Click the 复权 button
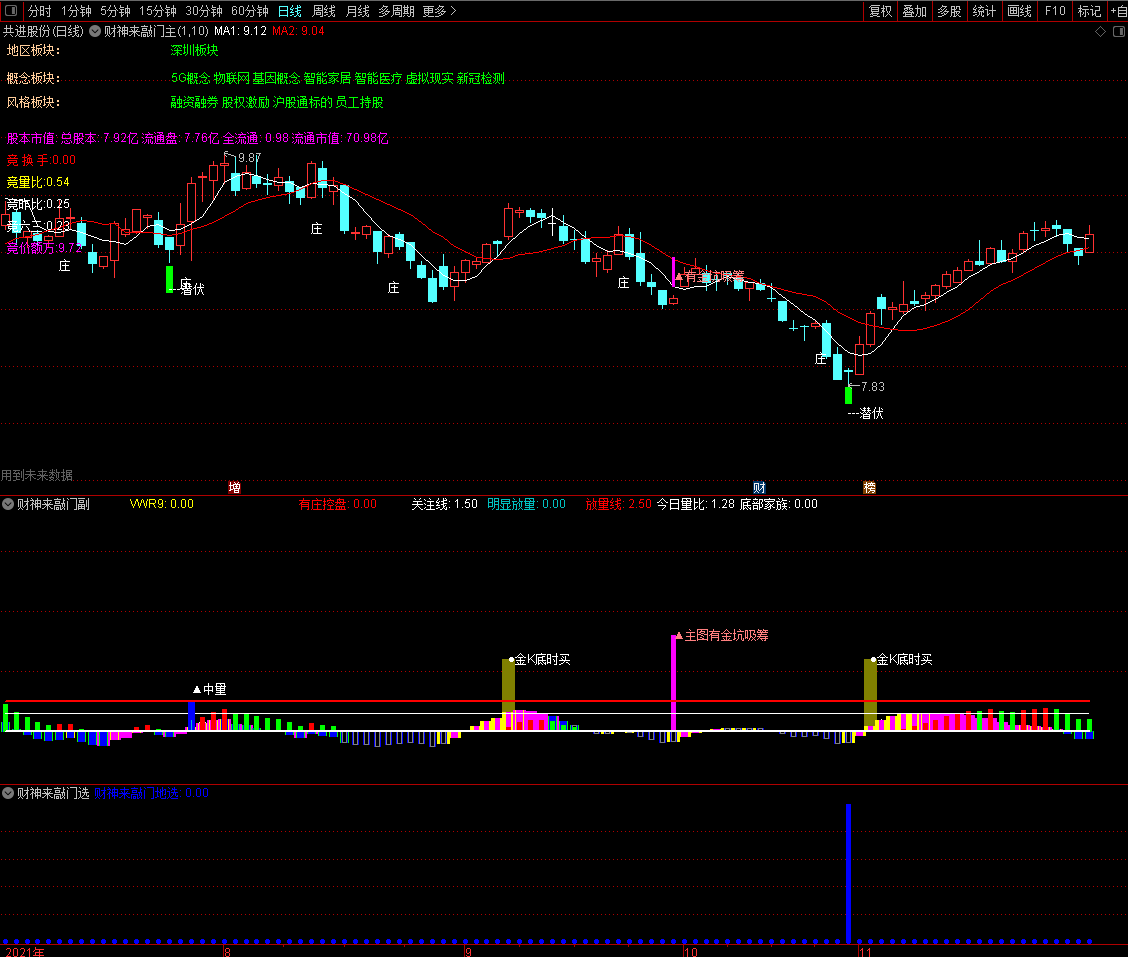Viewport: 1128px width, 957px height. coord(880,11)
